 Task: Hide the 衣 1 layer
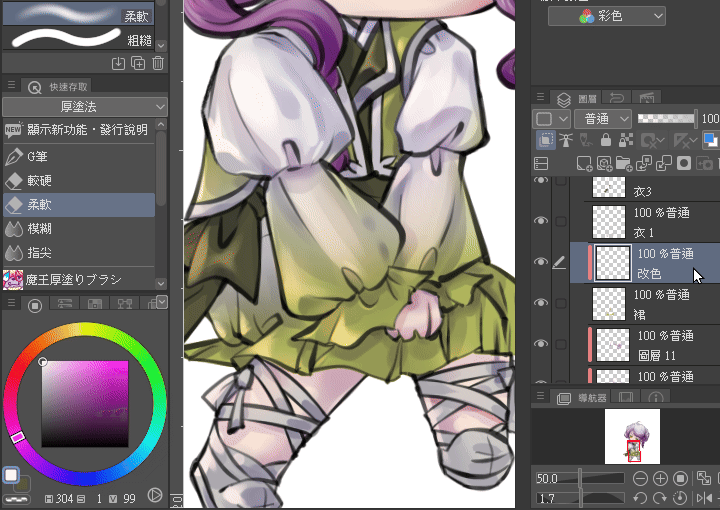541,221
